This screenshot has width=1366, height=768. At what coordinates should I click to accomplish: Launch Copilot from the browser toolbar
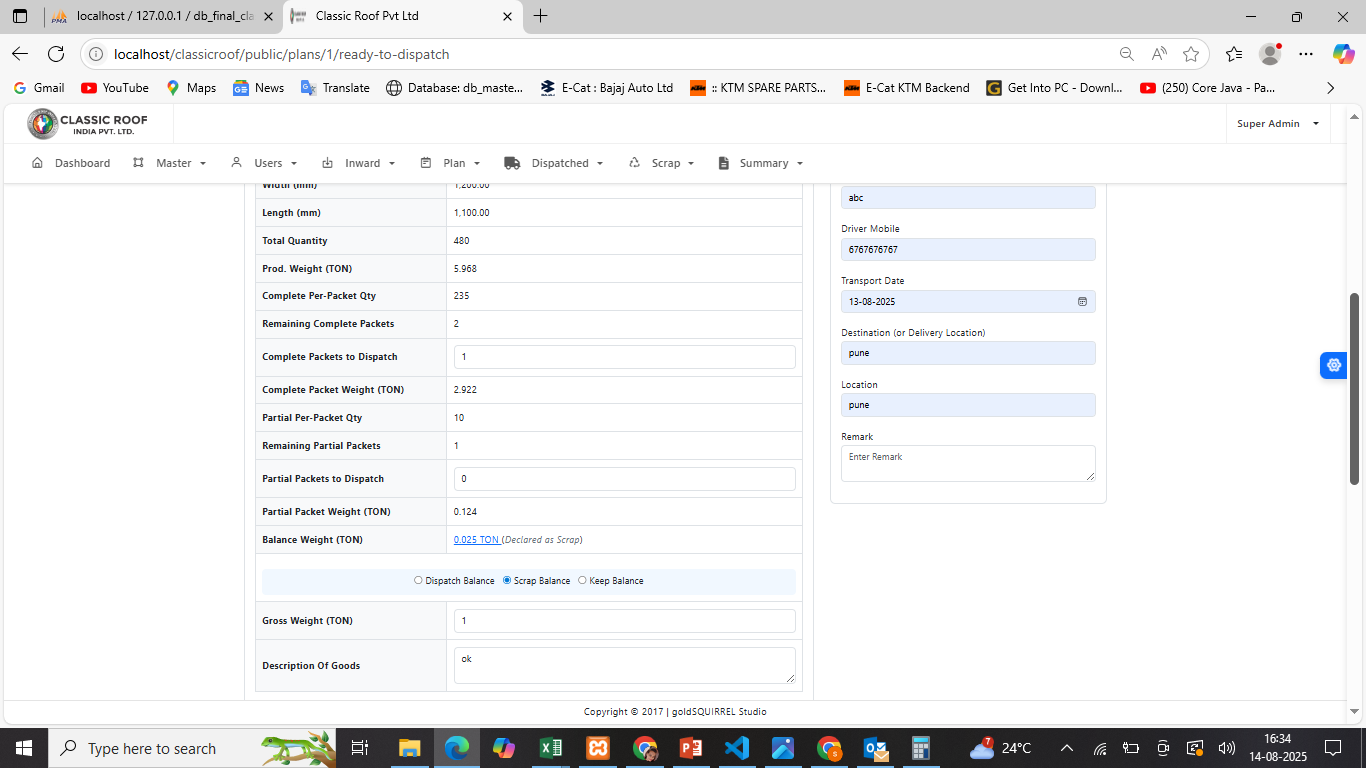point(1343,54)
